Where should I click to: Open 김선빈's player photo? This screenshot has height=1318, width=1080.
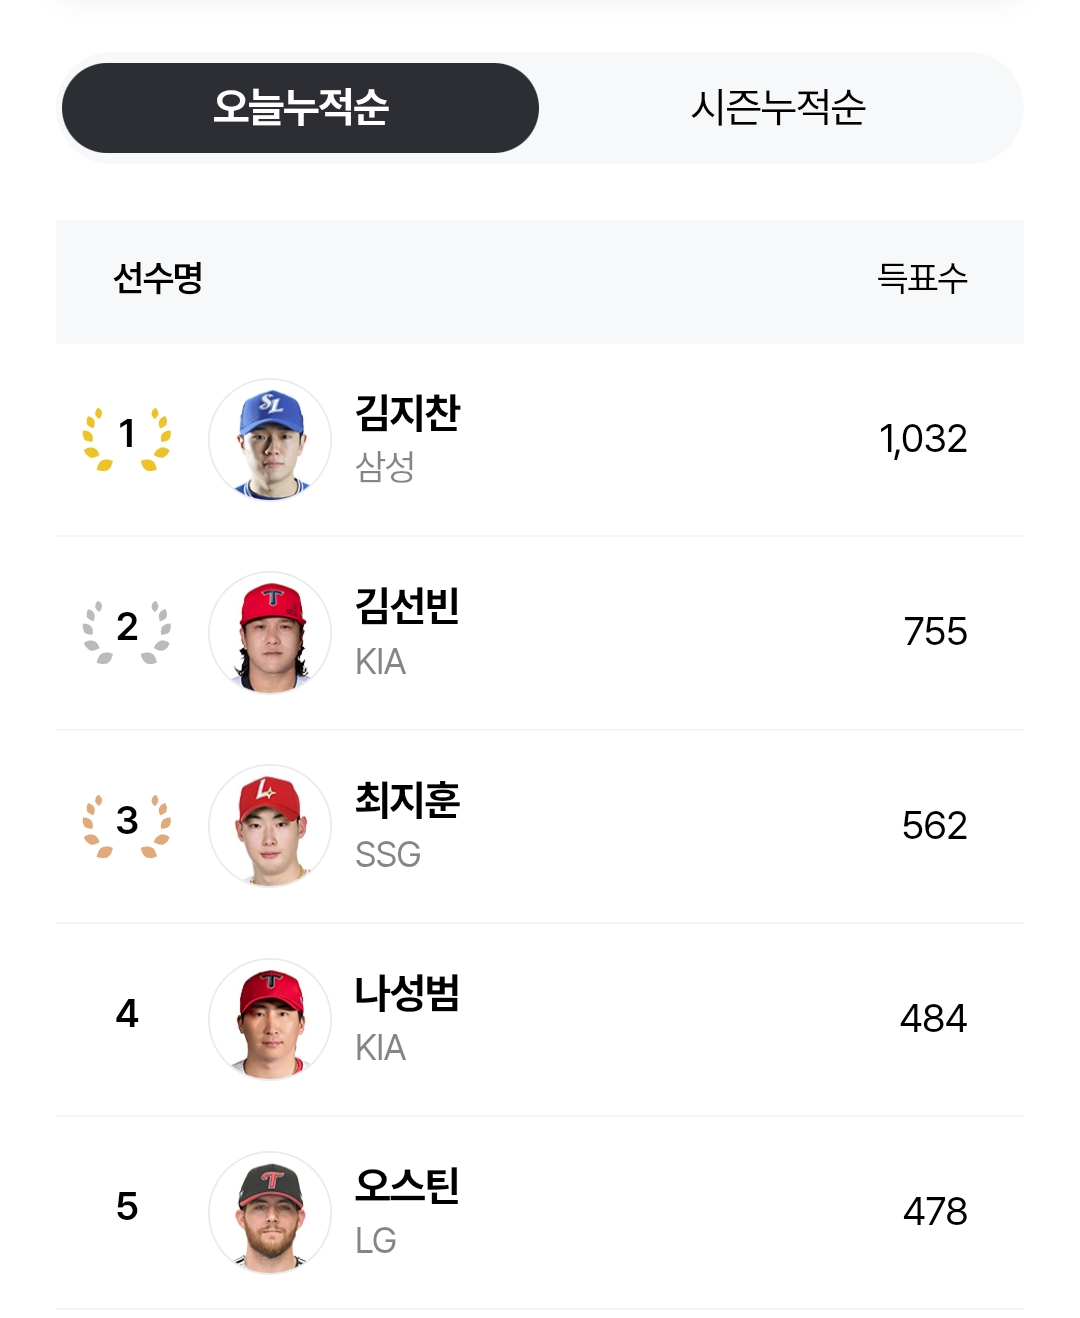(x=270, y=632)
